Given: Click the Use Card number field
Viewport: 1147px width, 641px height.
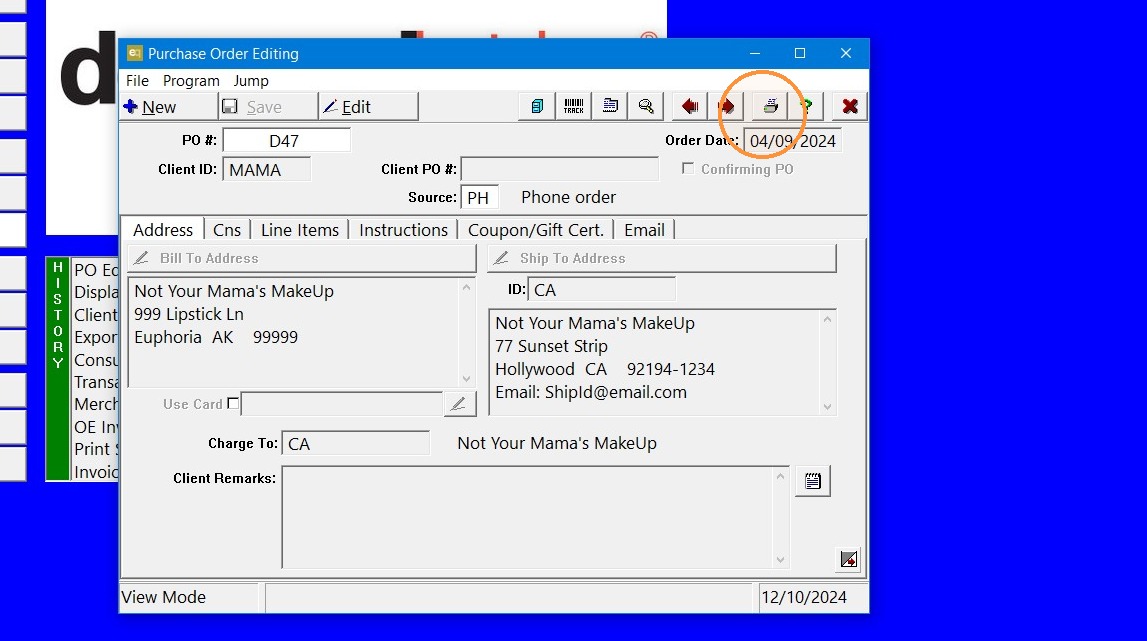Looking at the screenshot, I should click(x=342, y=404).
